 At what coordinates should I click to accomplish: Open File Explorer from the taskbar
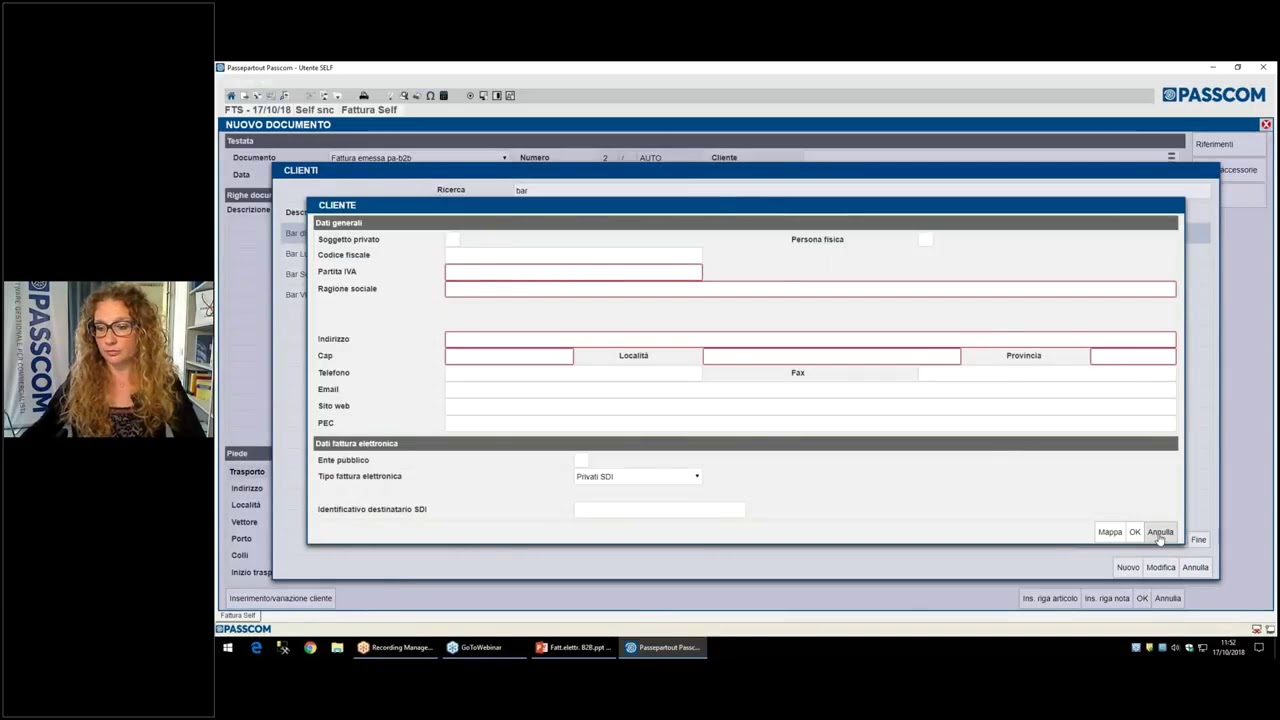tap(337, 648)
